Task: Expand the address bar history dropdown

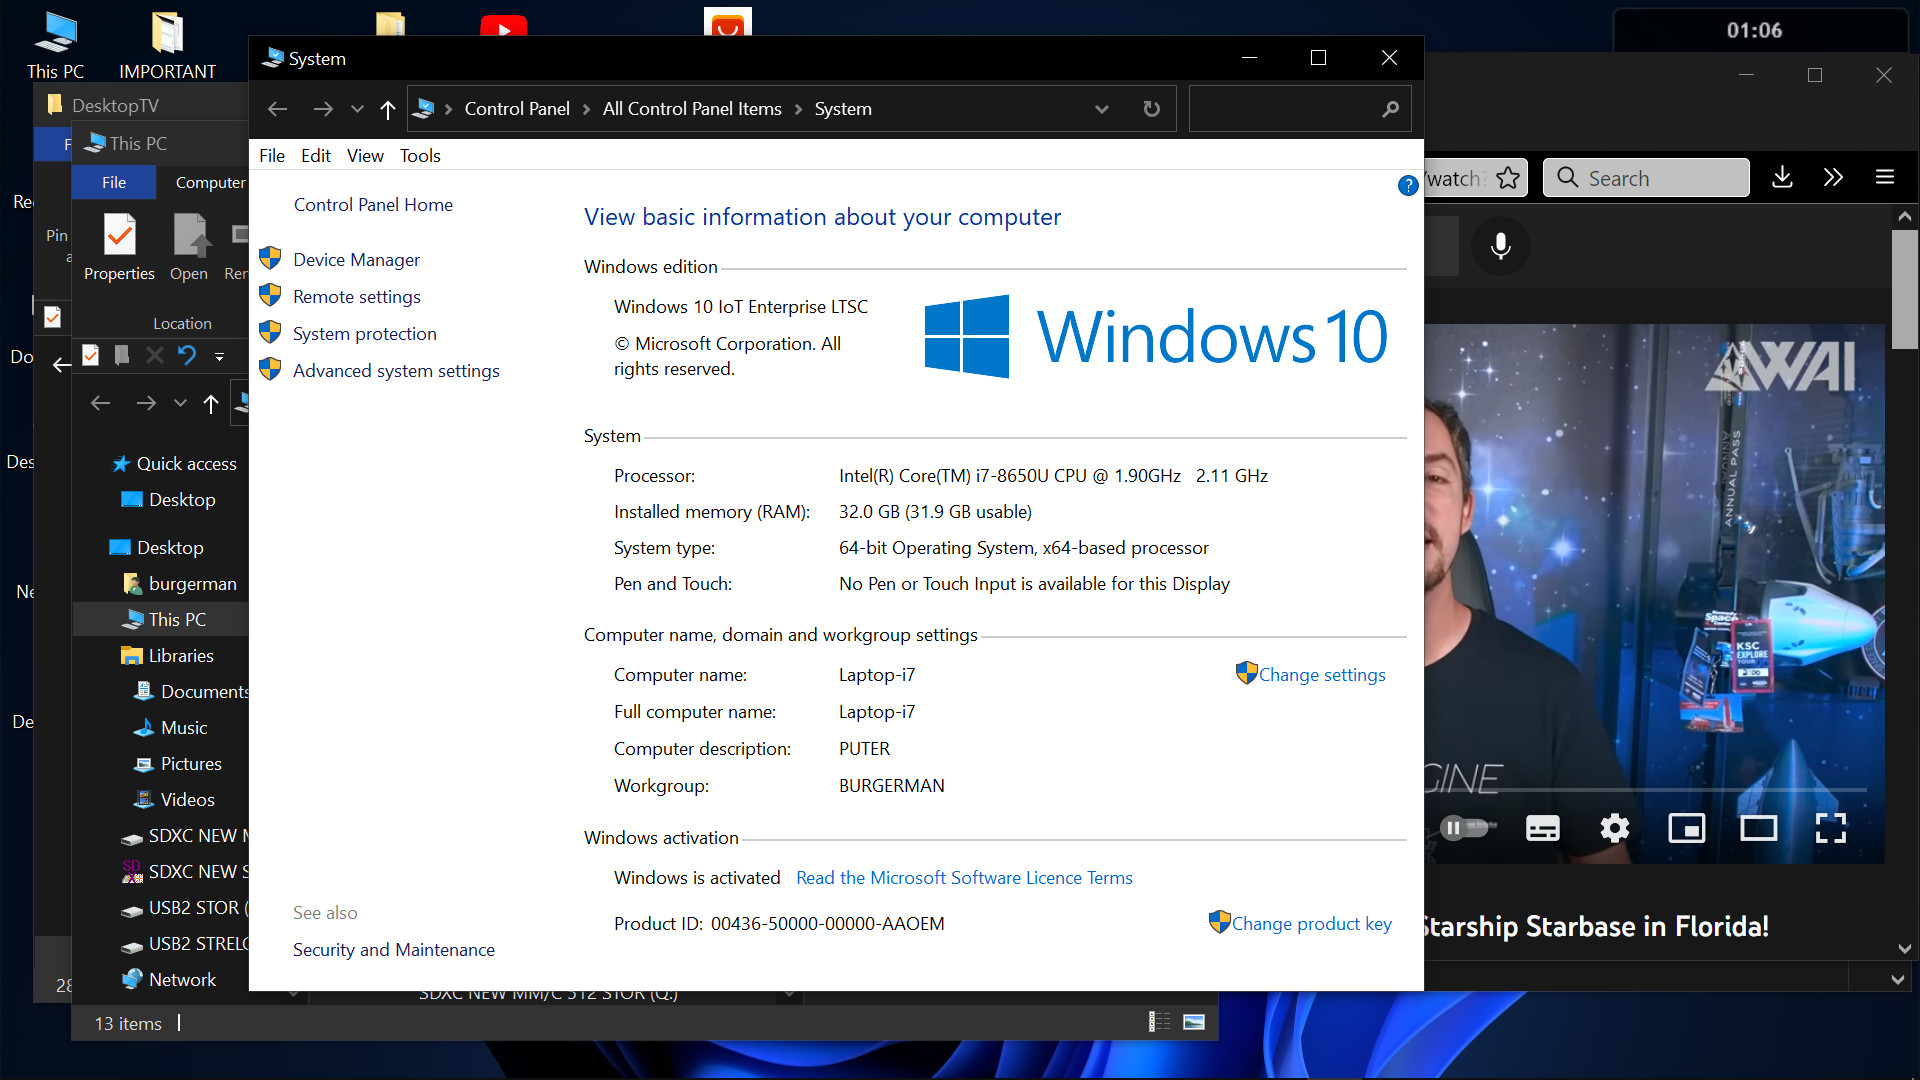Action: coord(1101,109)
